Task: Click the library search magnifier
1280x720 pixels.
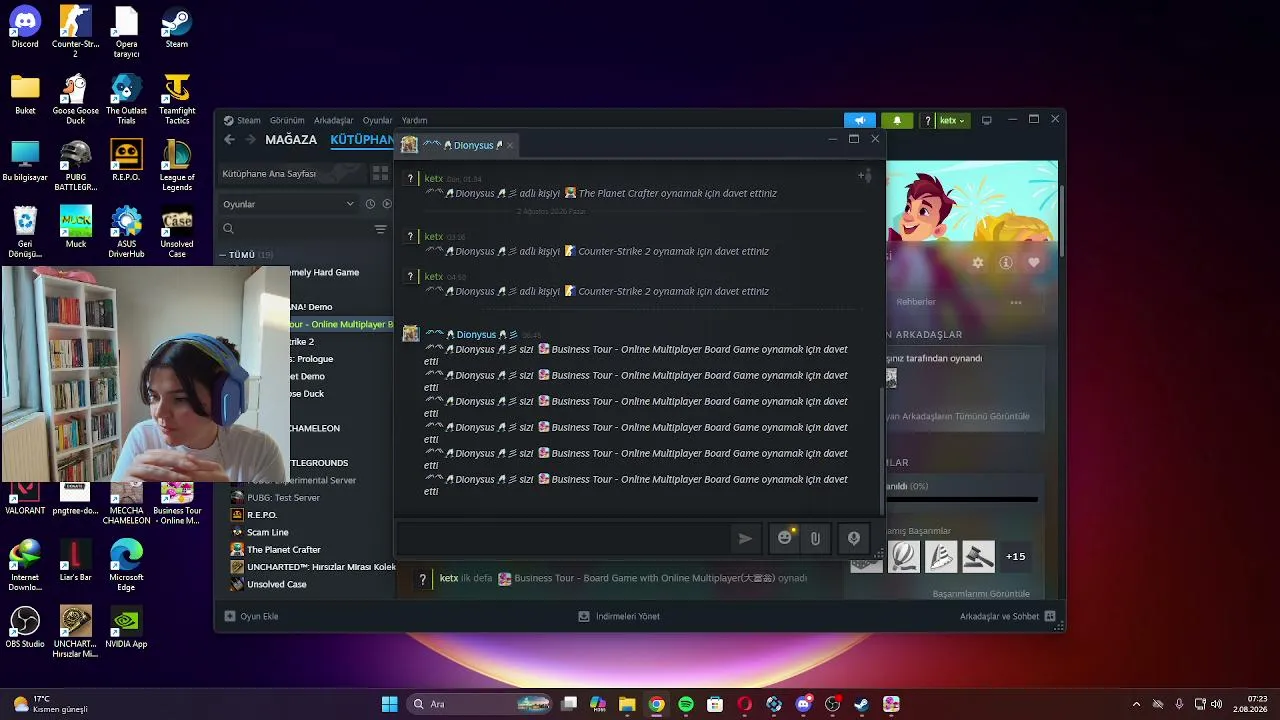Action: (x=228, y=229)
